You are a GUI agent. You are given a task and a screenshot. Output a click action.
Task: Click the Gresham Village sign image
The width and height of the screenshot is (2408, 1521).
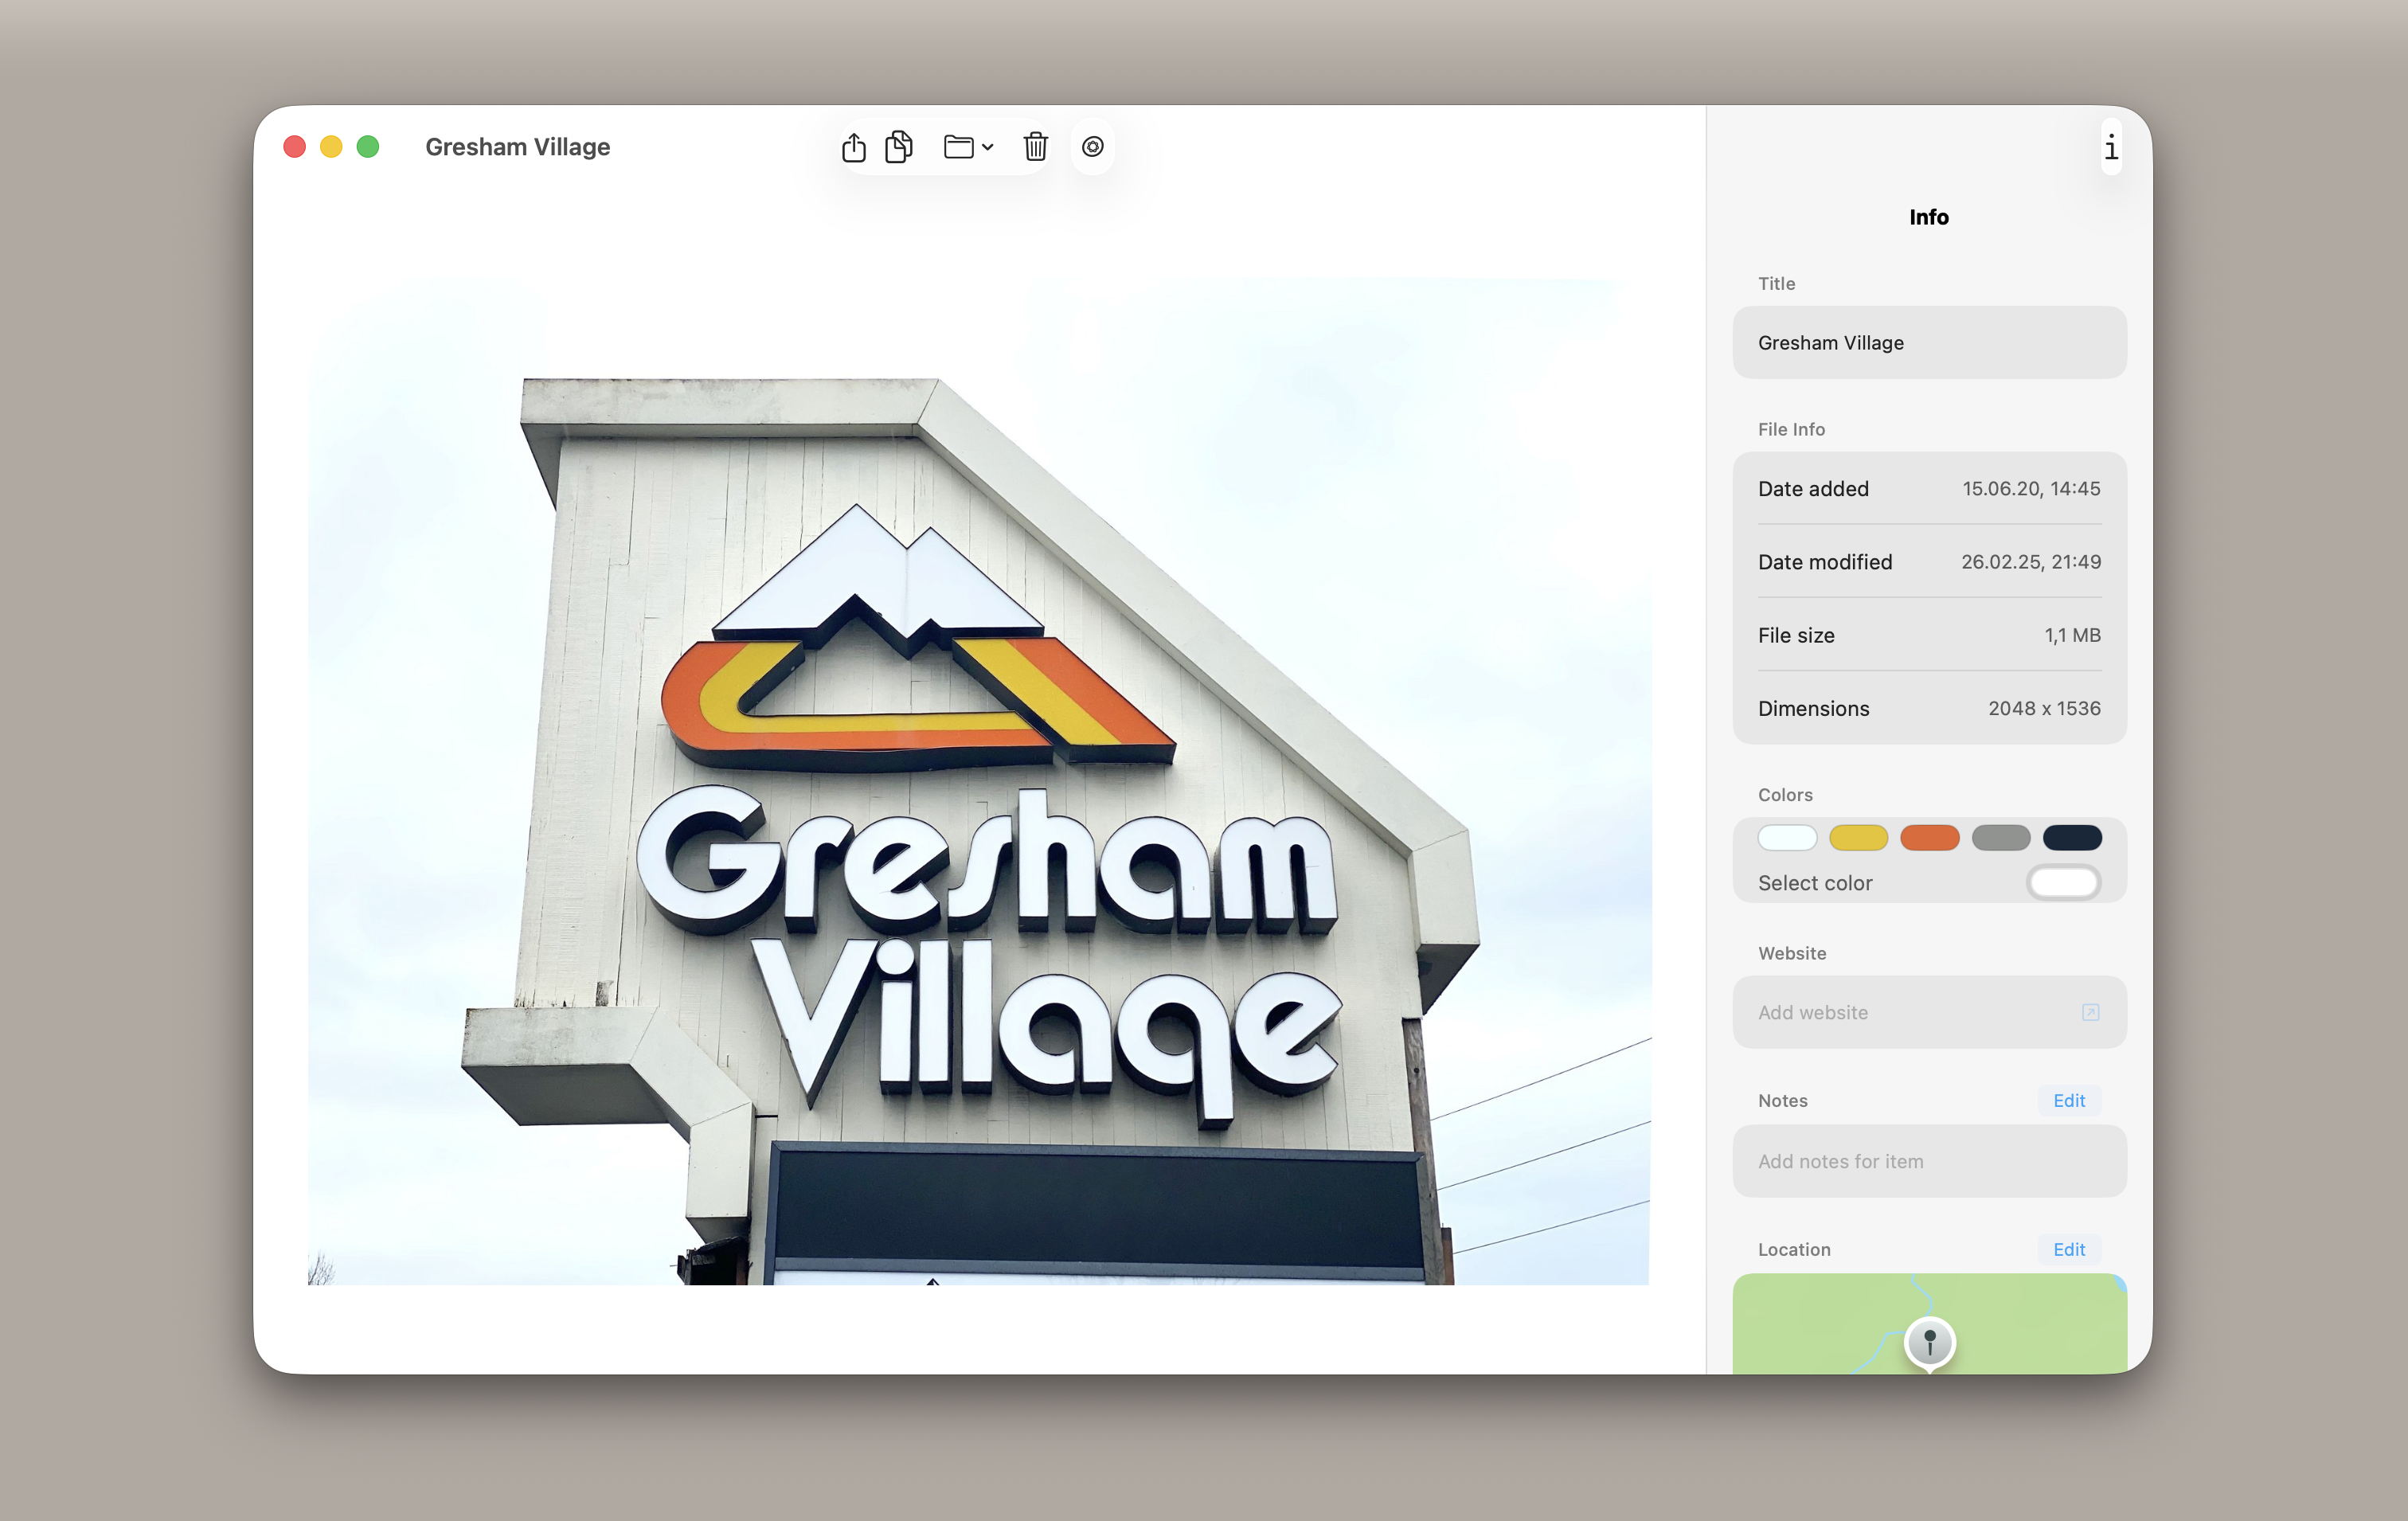(979, 781)
